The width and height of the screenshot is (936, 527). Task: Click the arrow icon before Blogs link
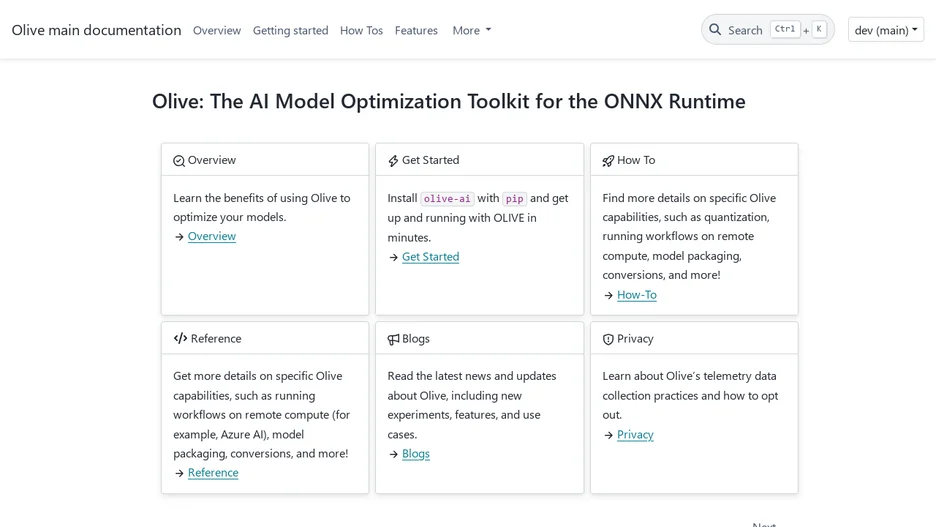click(393, 454)
